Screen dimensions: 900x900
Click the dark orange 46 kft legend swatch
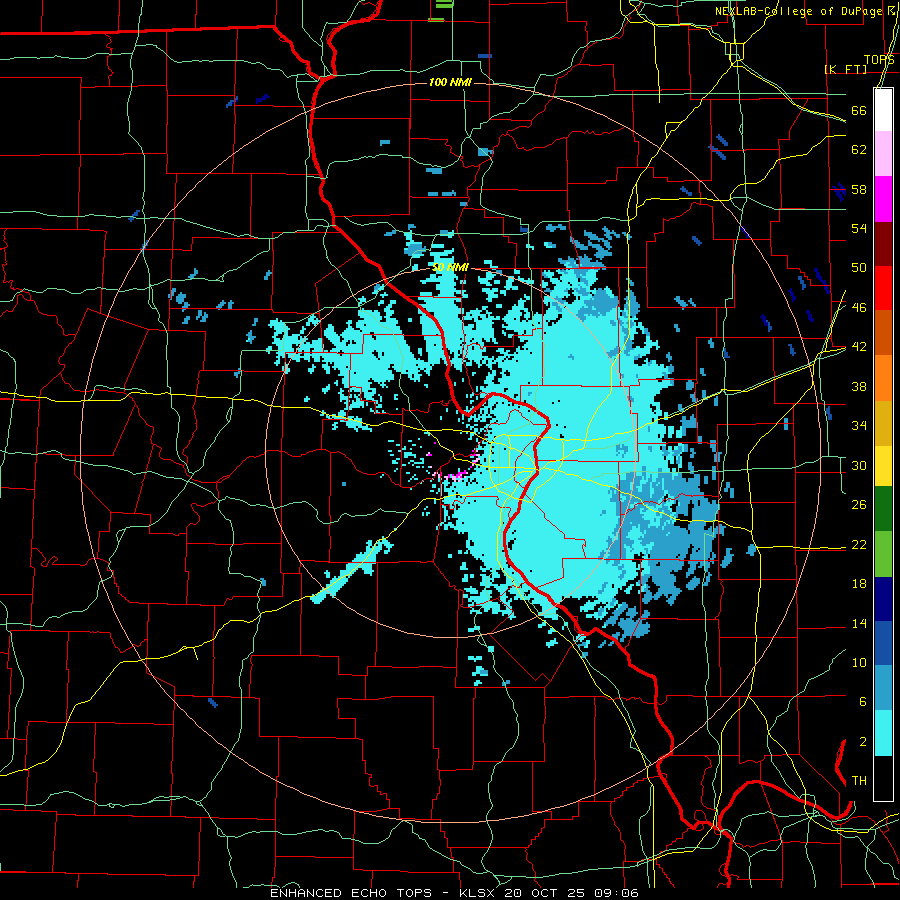[x=883, y=332]
